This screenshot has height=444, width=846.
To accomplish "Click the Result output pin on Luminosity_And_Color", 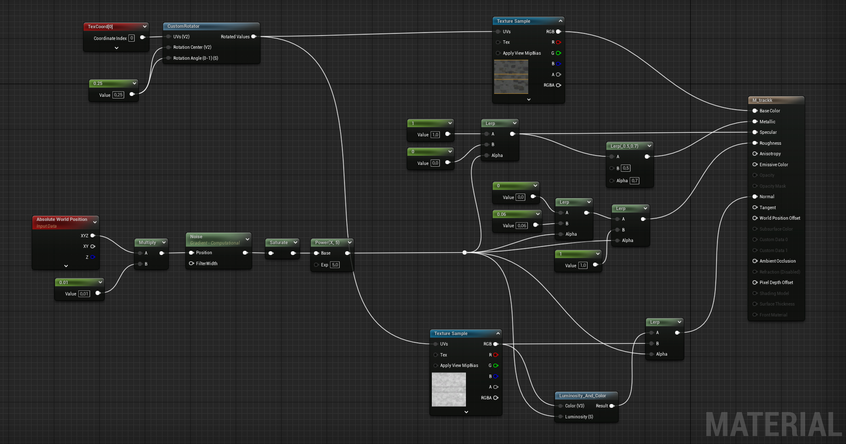I will [x=611, y=406].
